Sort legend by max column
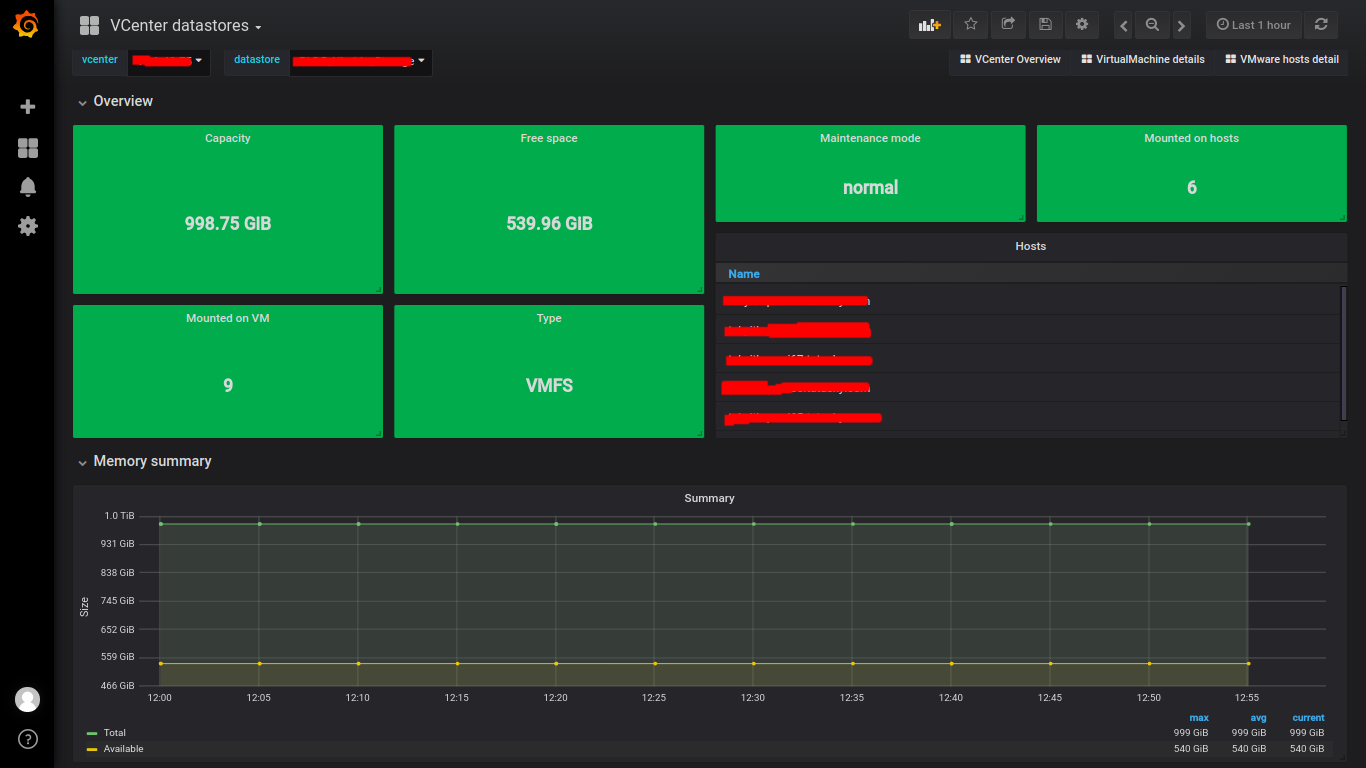This screenshot has height=768, width=1366. point(1198,718)
